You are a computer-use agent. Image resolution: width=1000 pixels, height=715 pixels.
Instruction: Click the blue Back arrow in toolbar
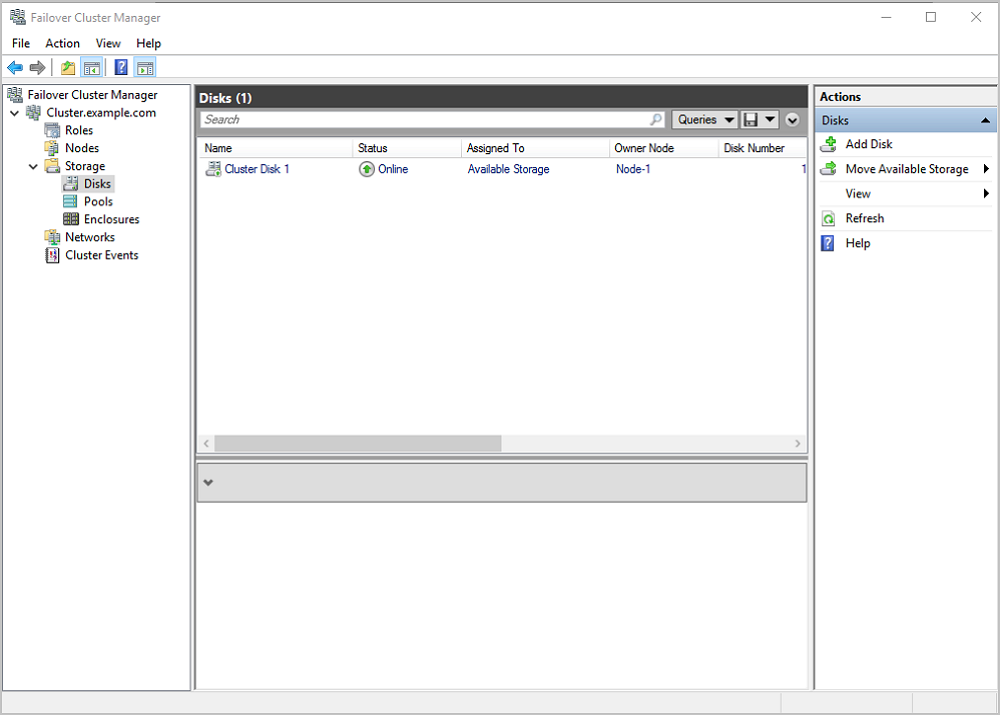[x=15, y=68]
